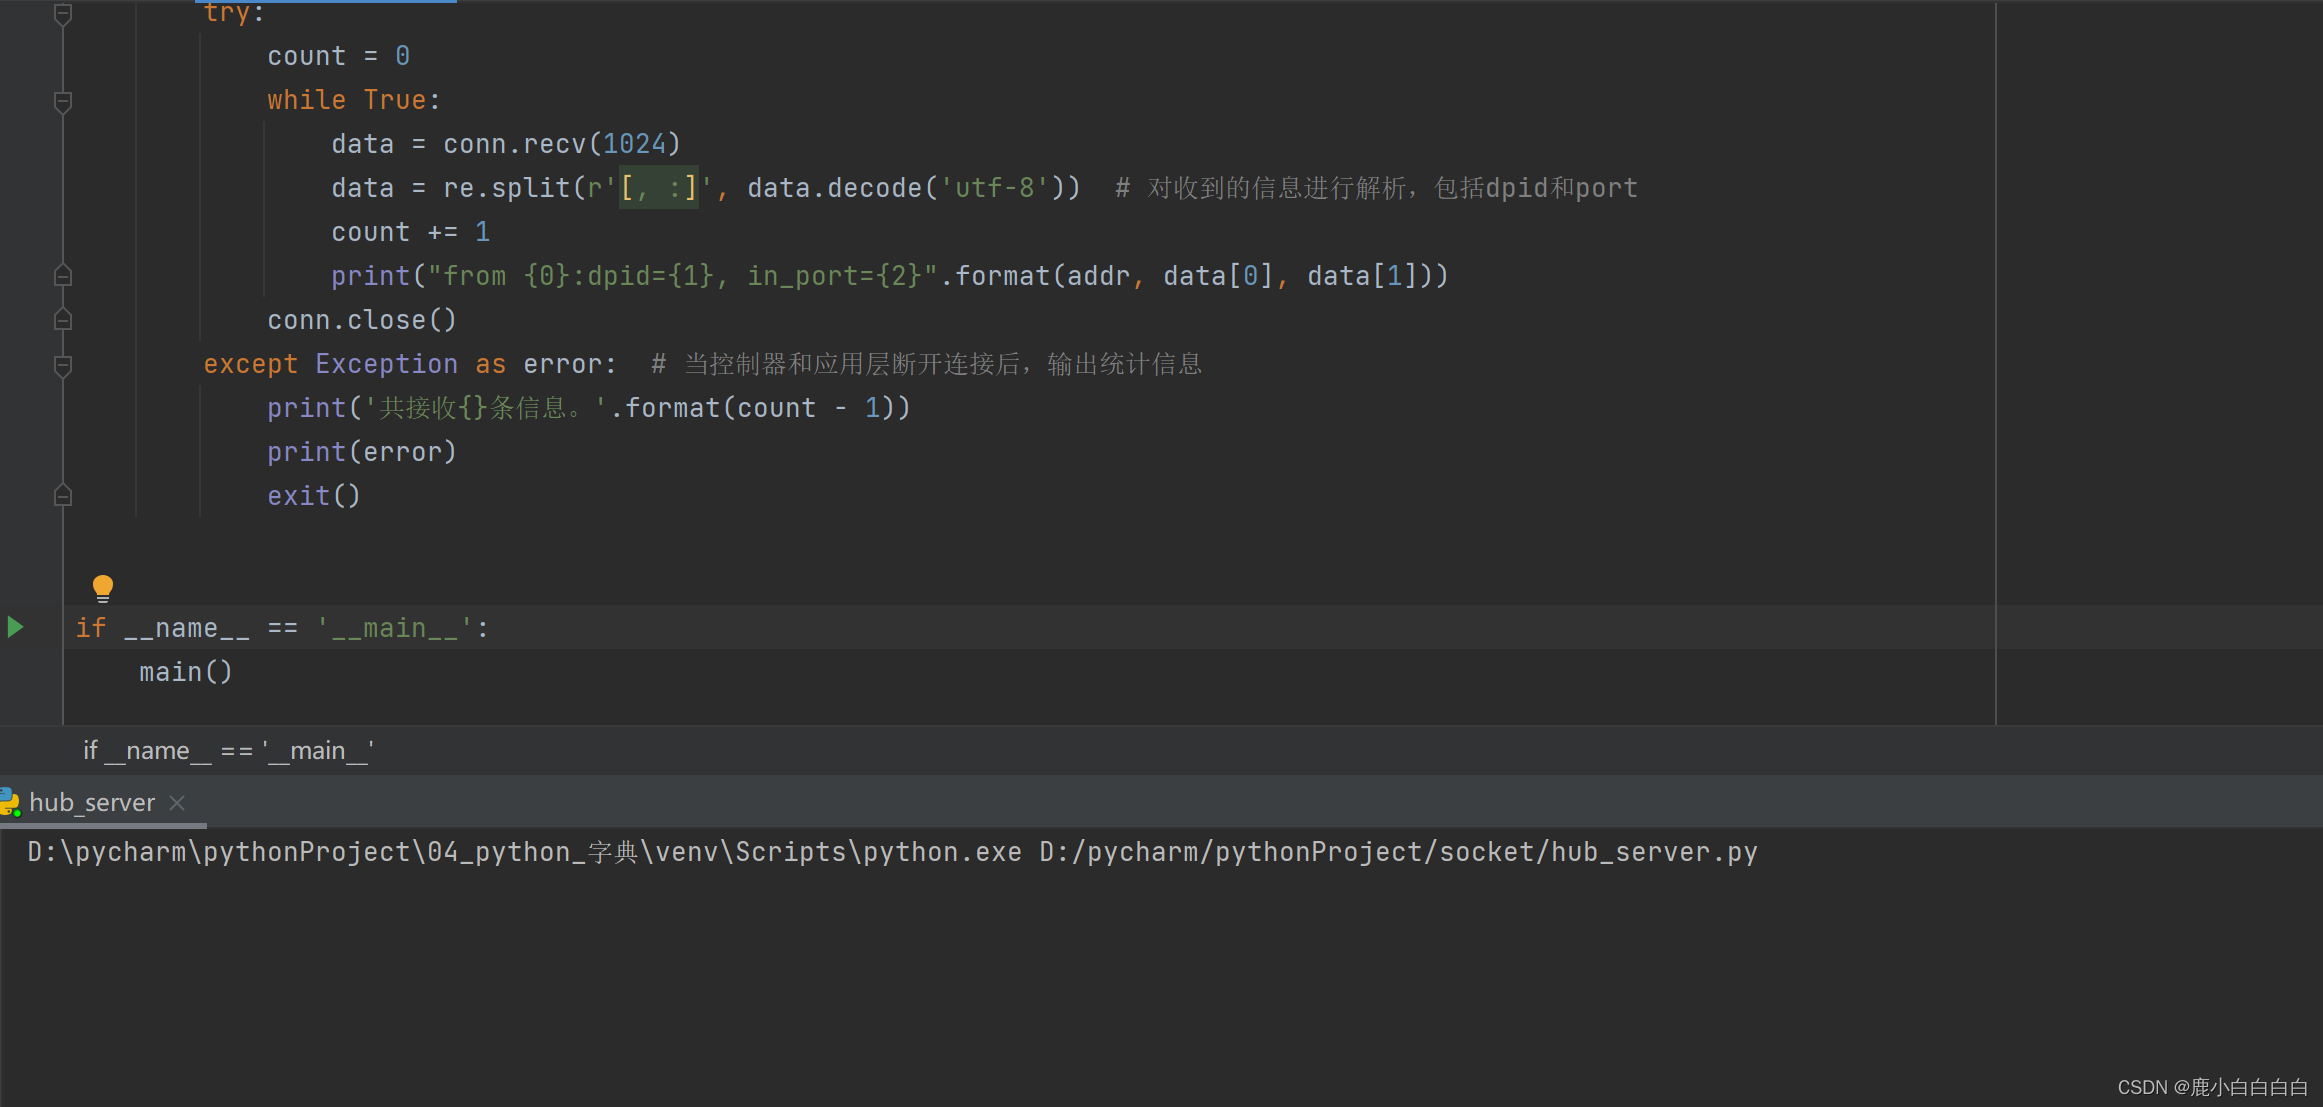Click the python.exe path in console
Image resolution: width=2323 pixels, height=1107 pixels.
click(x=525, y=852)
